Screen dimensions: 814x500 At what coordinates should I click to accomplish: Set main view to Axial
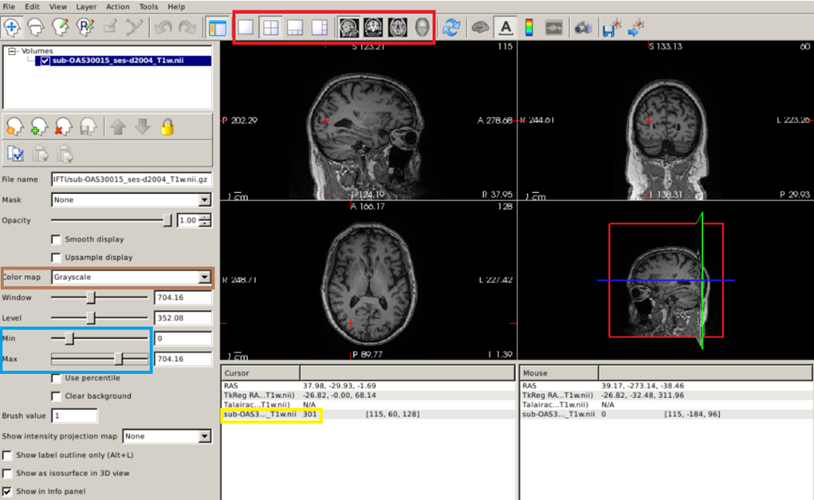coord(398,28)
